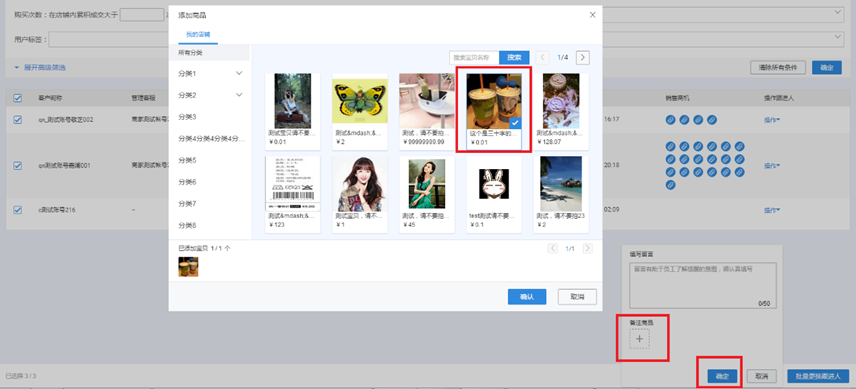Click the 搜索 search button
This screenshot has width=856, height=389.
[514, 57]
